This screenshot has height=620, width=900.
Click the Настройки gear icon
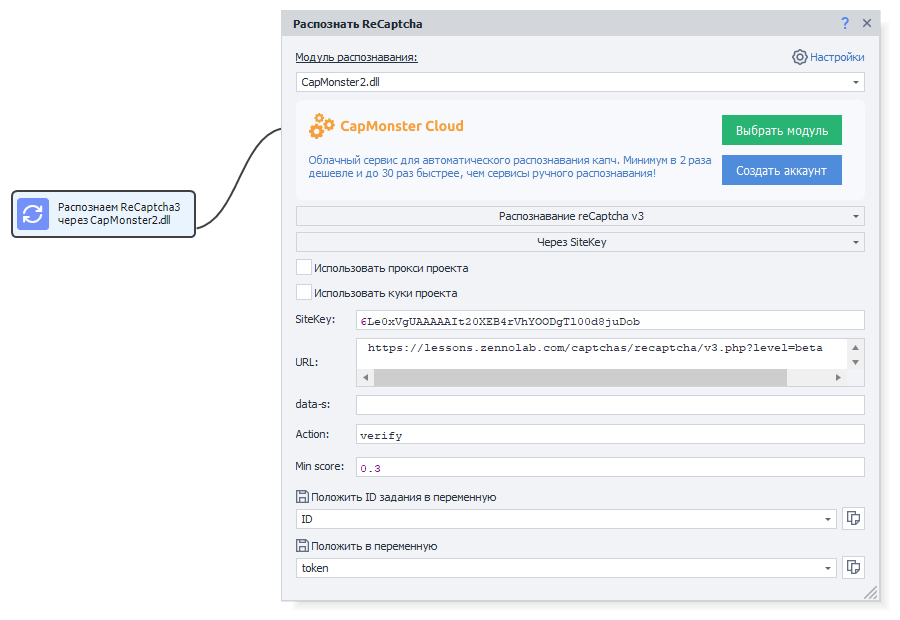(799, 57)
